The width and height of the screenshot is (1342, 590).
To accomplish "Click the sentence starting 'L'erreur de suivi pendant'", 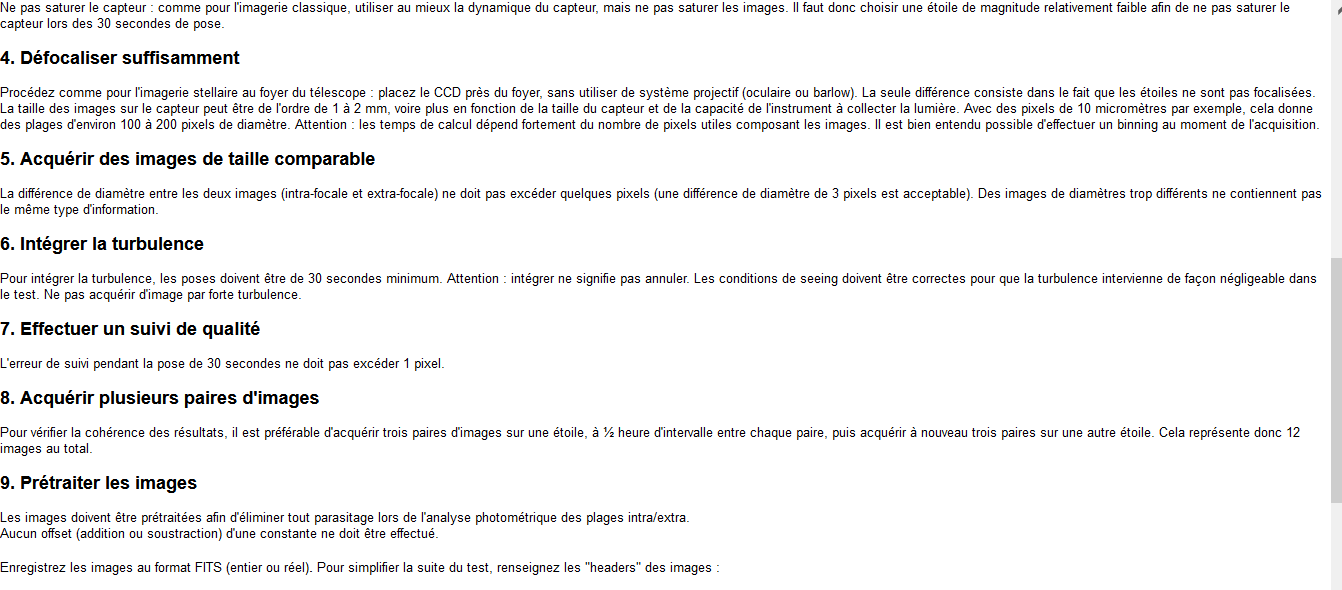I will click(x=222, y=364).
